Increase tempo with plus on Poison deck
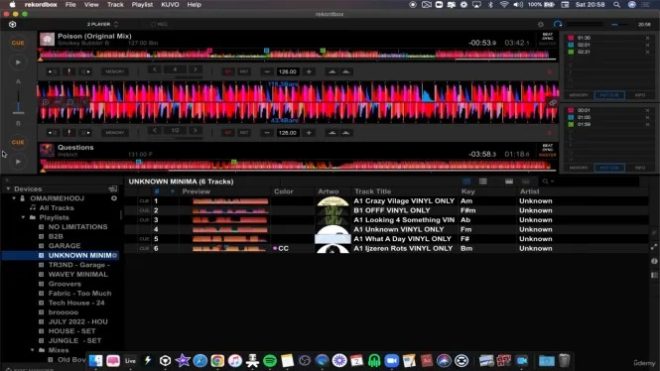 coord(309,72)
